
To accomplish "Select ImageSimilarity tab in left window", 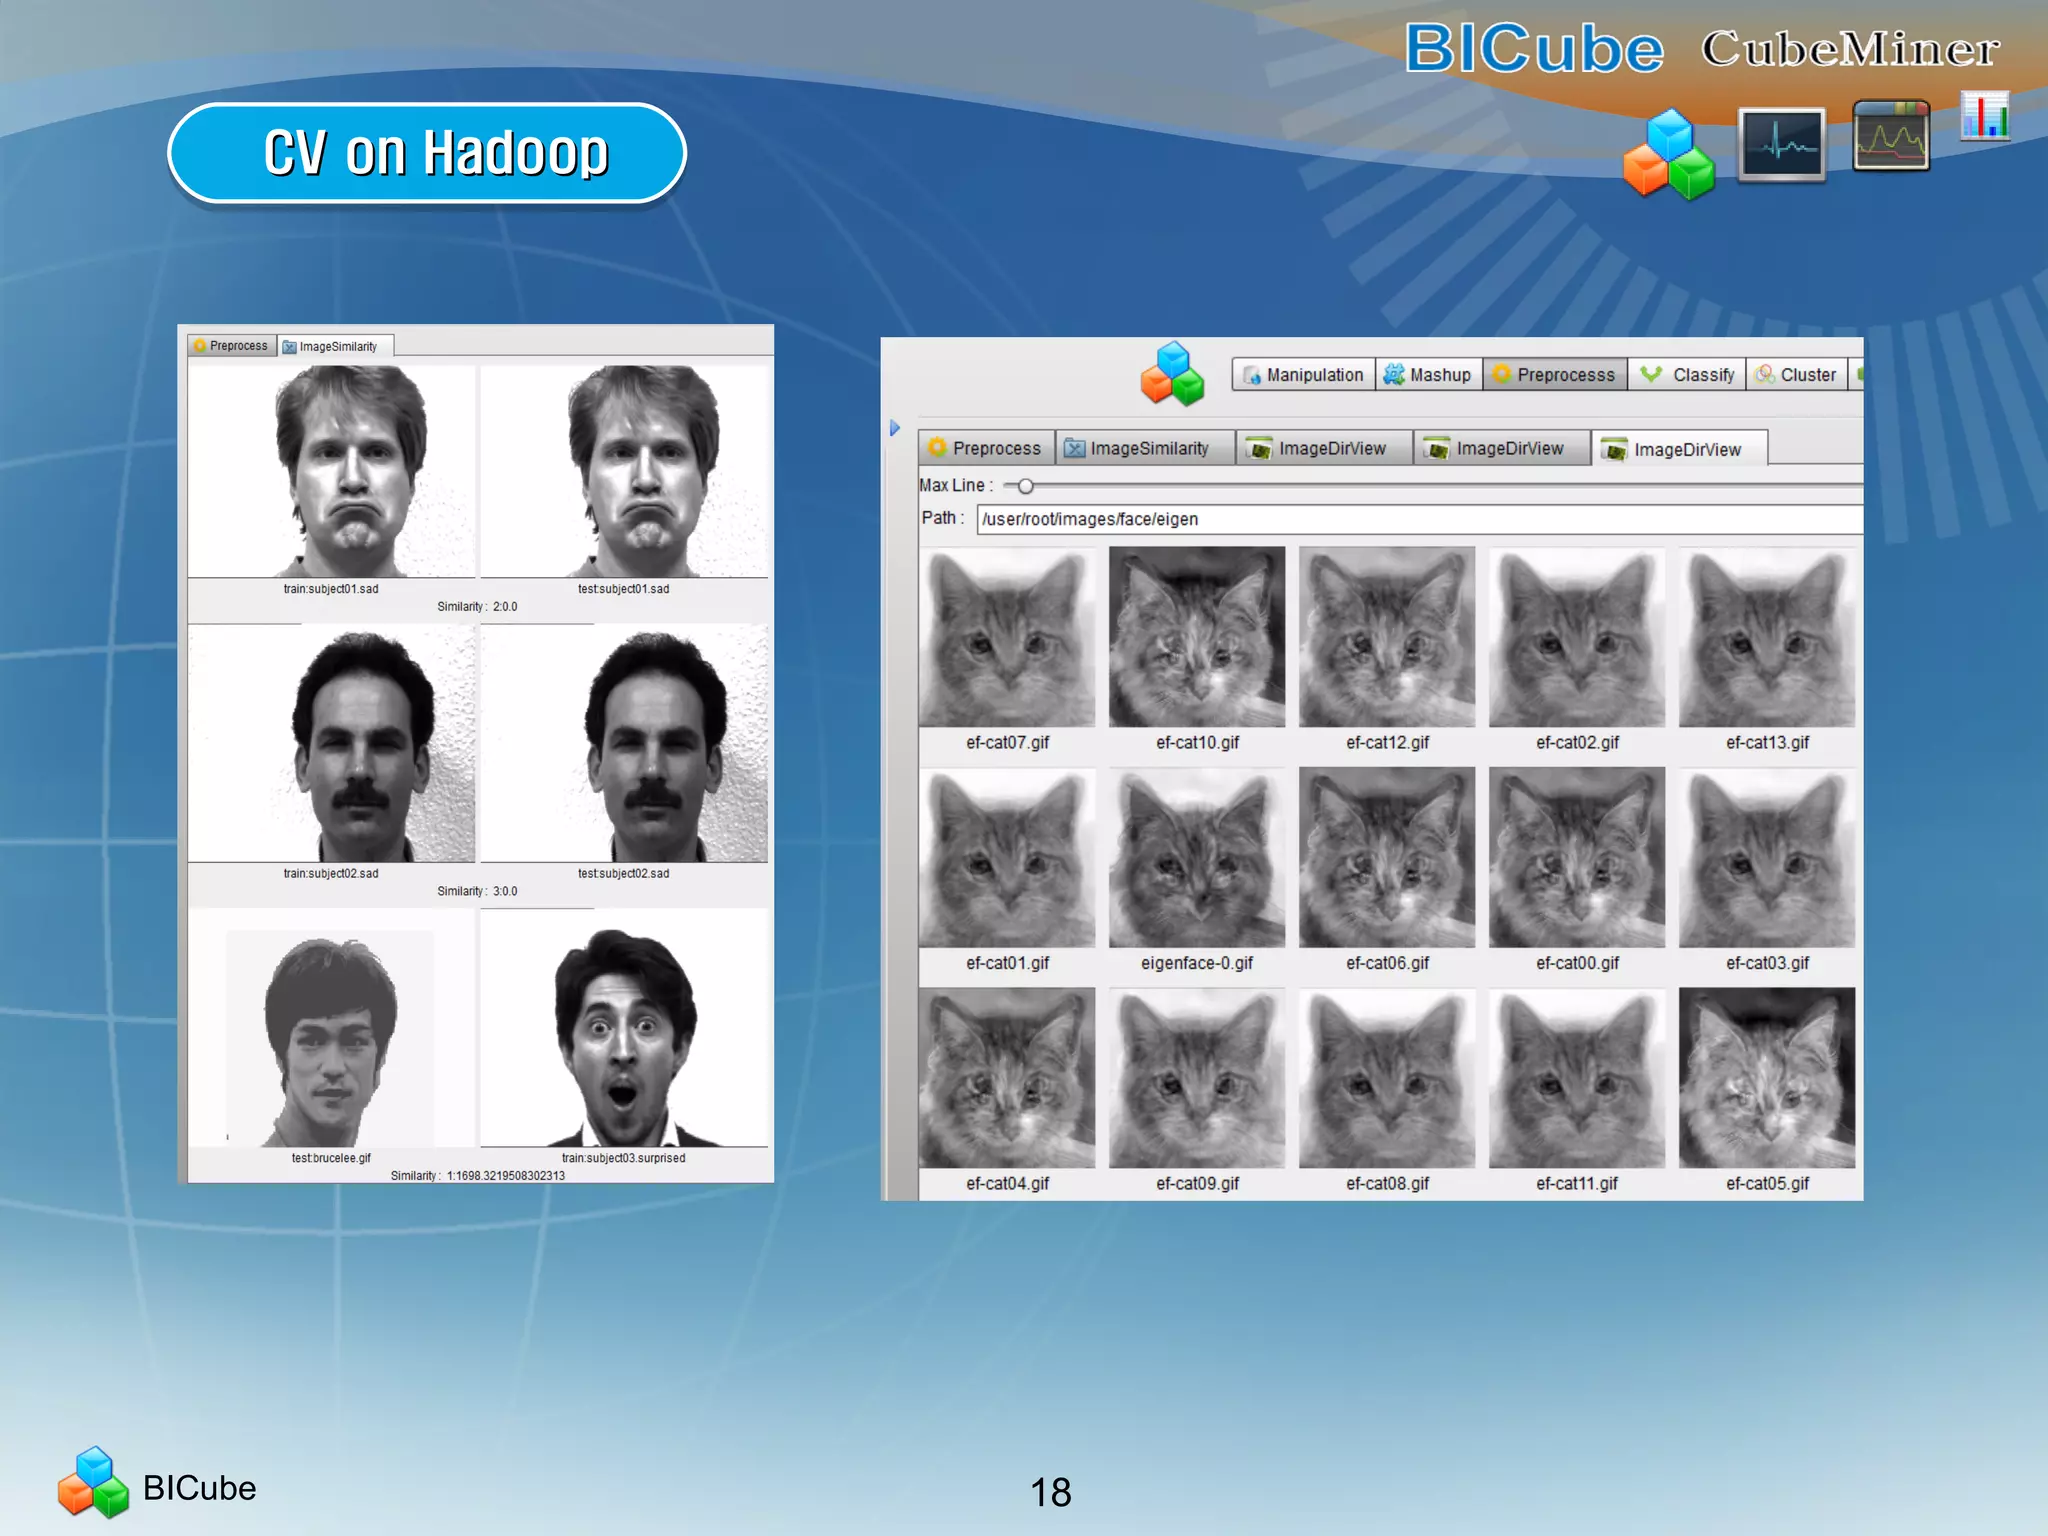I will [336, 346].
